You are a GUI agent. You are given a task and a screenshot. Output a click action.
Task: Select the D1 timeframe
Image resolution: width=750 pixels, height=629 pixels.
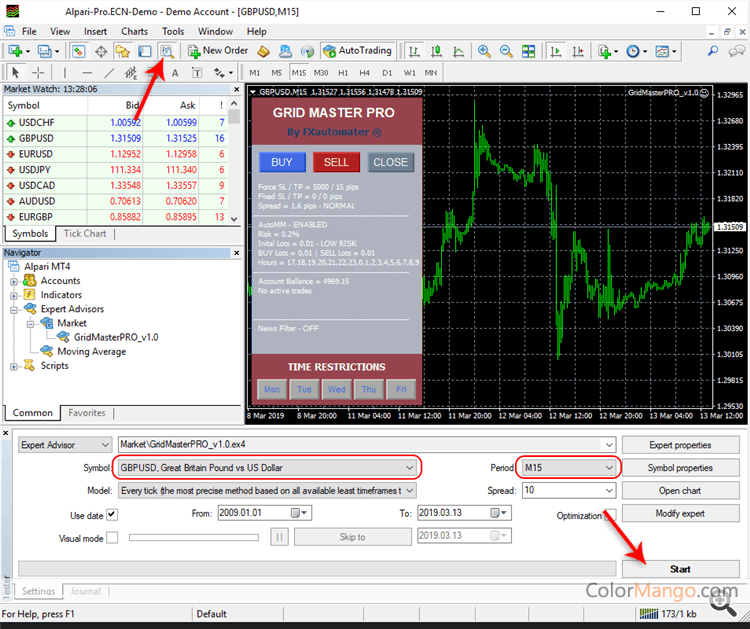click(x=387, y=73)
